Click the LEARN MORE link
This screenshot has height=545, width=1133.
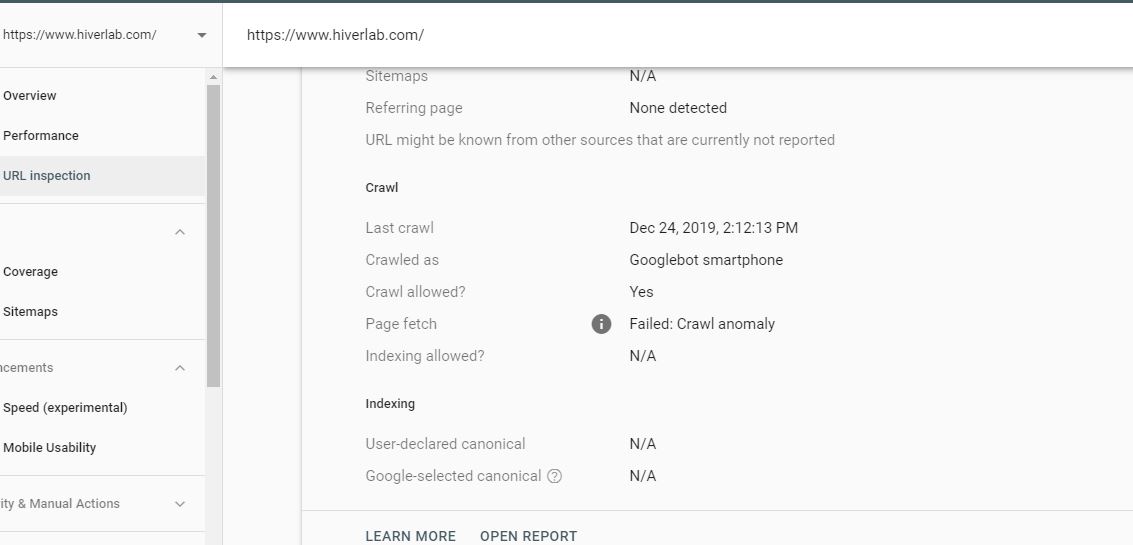point(410,536)
